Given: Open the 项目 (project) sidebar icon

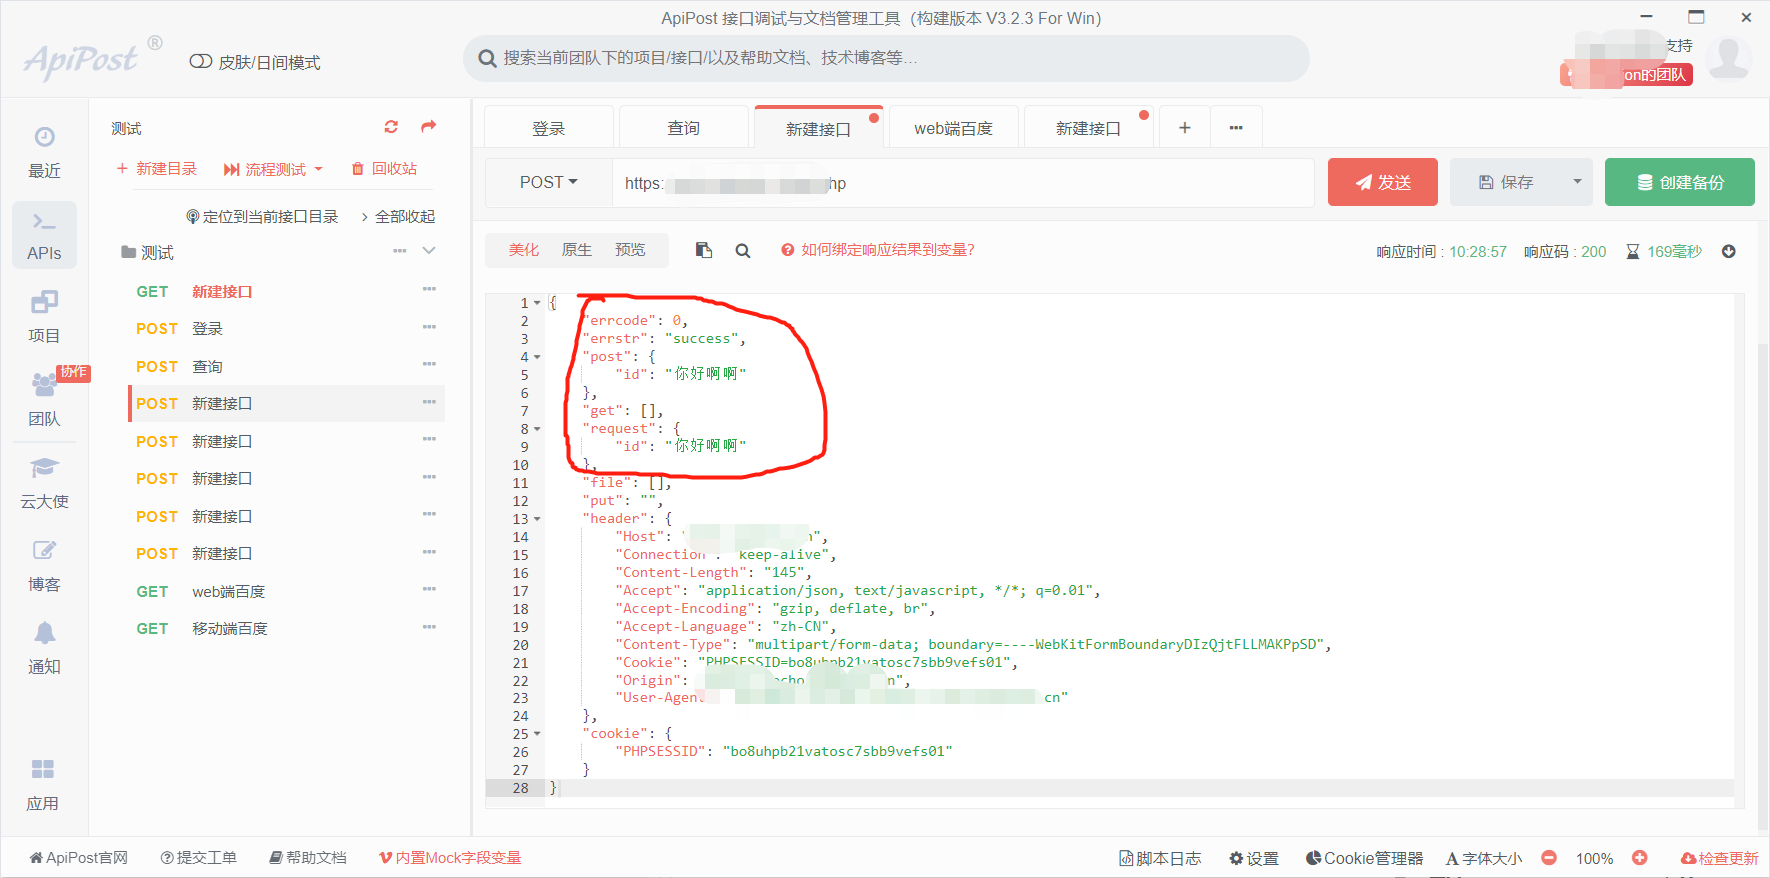Looking at the screenshot, I should pos(44,317).
